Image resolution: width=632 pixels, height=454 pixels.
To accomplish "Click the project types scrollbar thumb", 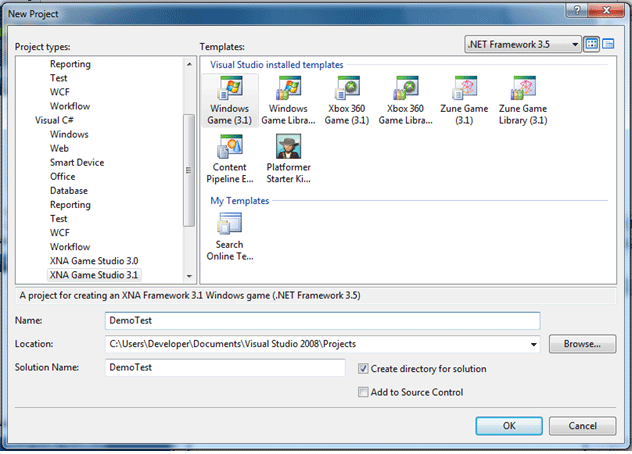I will (x=189, y=171).
